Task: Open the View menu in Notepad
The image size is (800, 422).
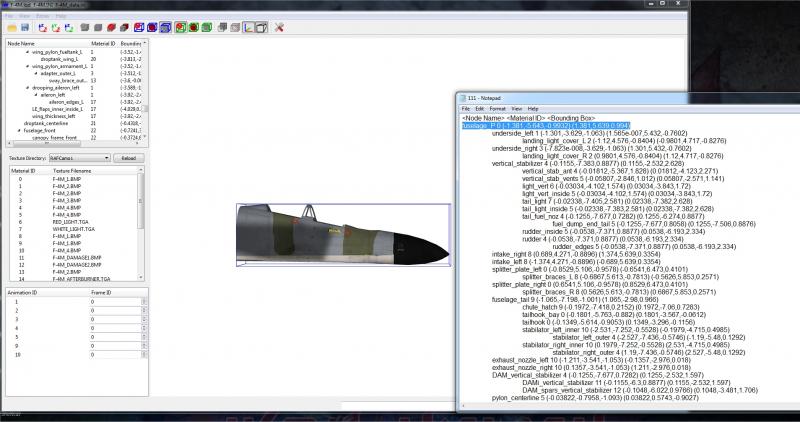Action: [517, 109]
